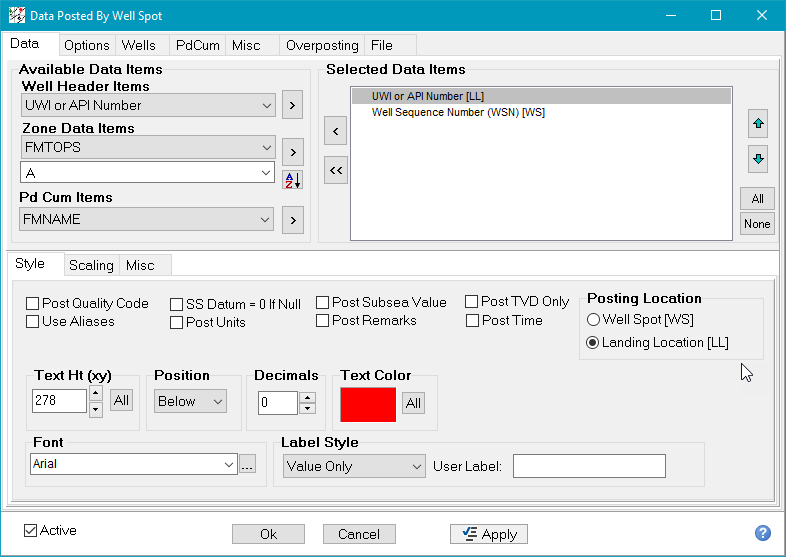Viewport: 786px width, 557px height.
Task: Add Pd Cum item with arrow button
Action: click(292, 219)
